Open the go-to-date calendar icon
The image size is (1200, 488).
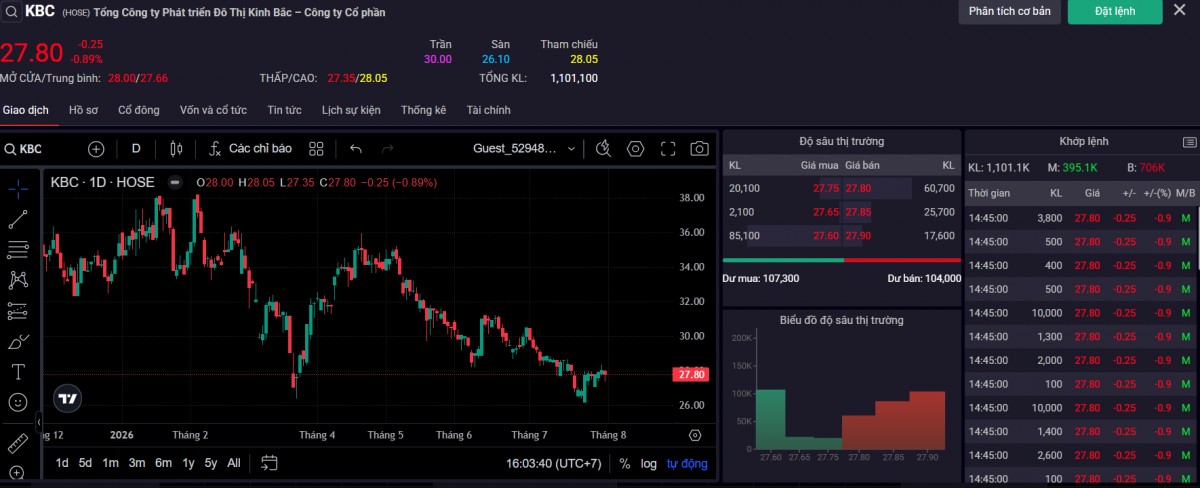(x=269, y=463)
